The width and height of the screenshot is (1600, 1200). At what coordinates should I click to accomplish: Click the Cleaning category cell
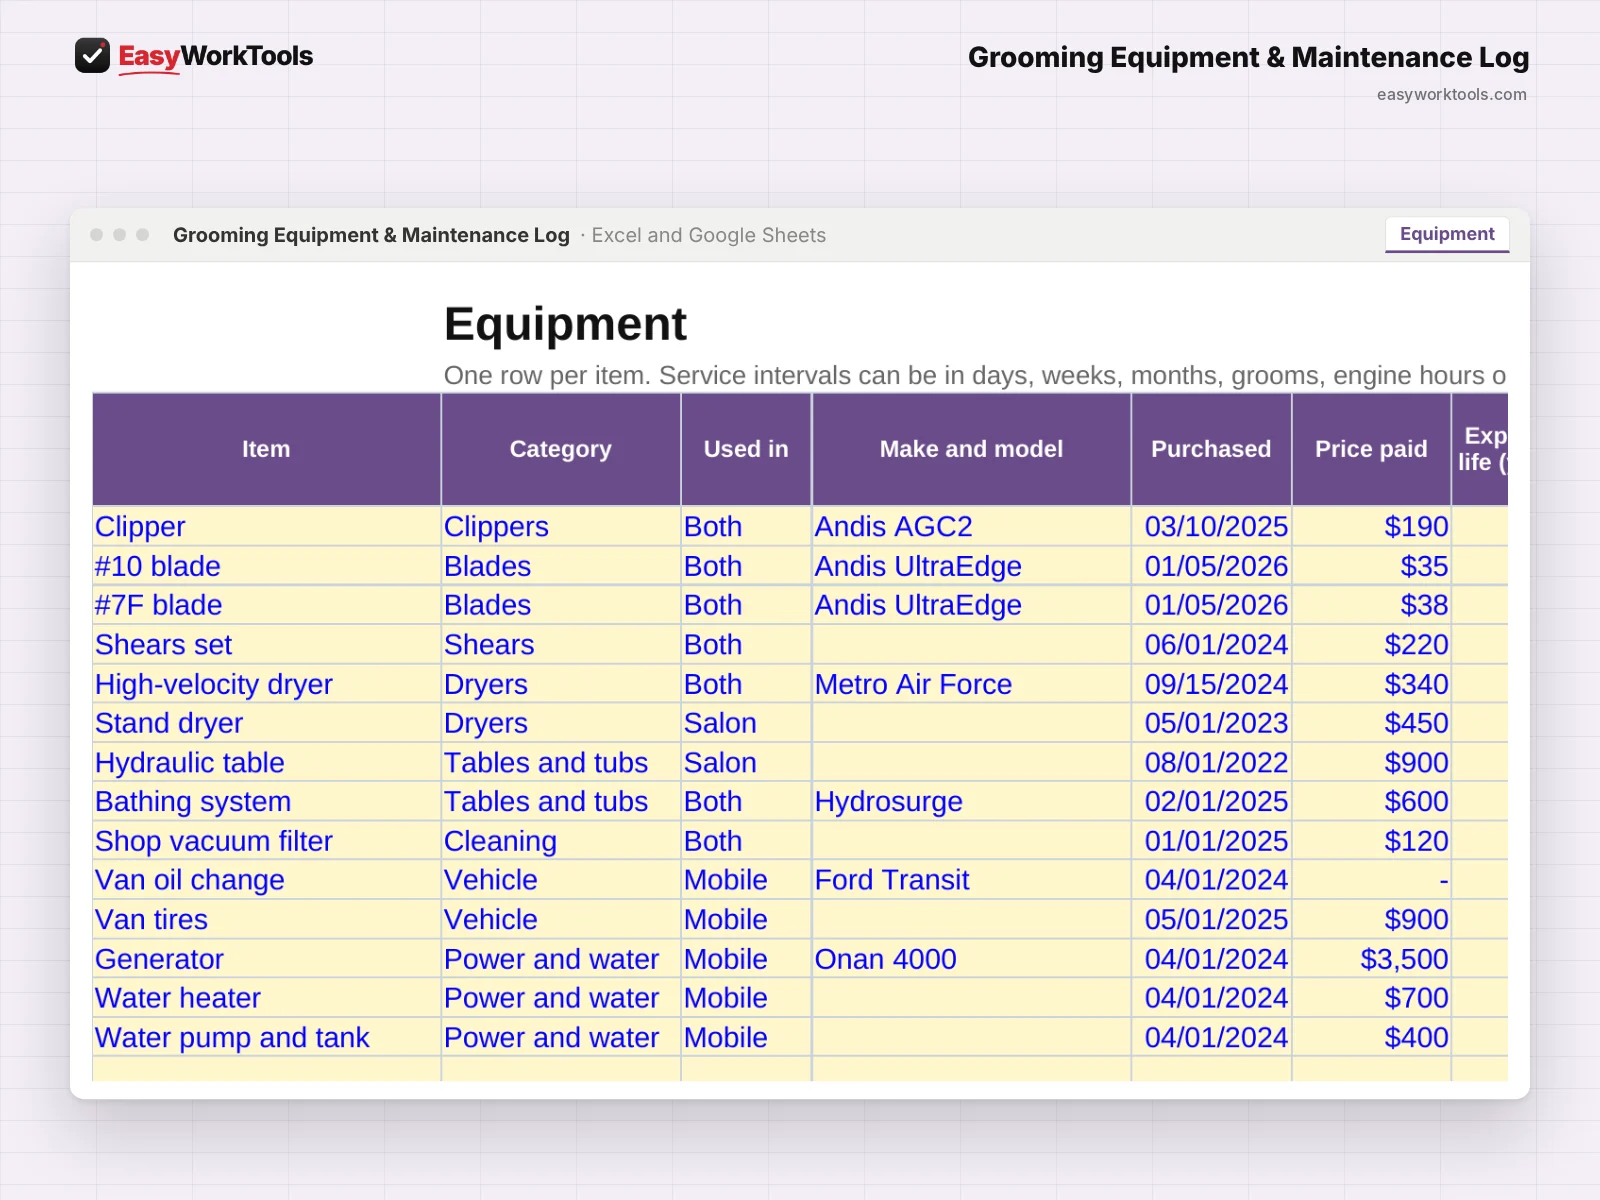[x=561, y=841]
